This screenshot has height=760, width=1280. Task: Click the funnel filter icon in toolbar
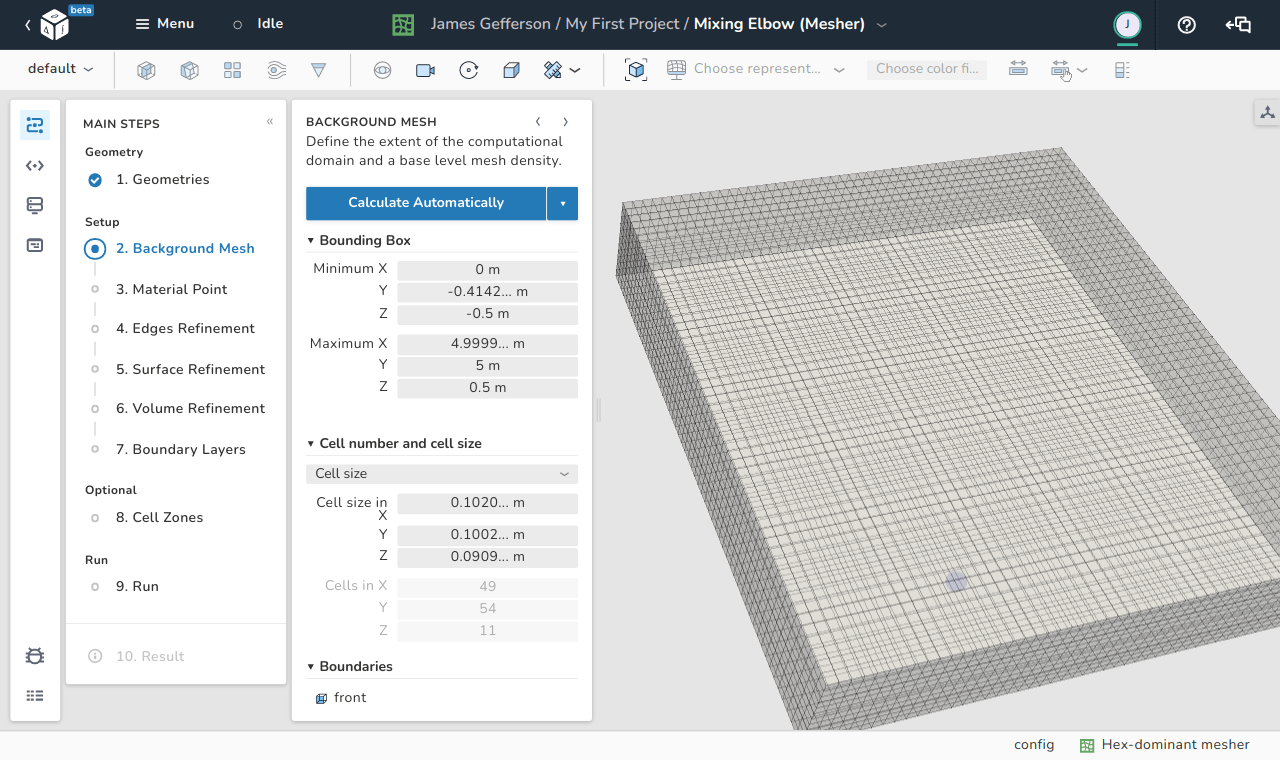[x=319, y=70]
